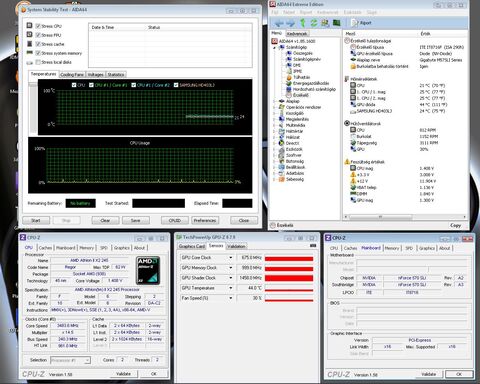Switch to the Cooling Fans tab

click(72, 74)
